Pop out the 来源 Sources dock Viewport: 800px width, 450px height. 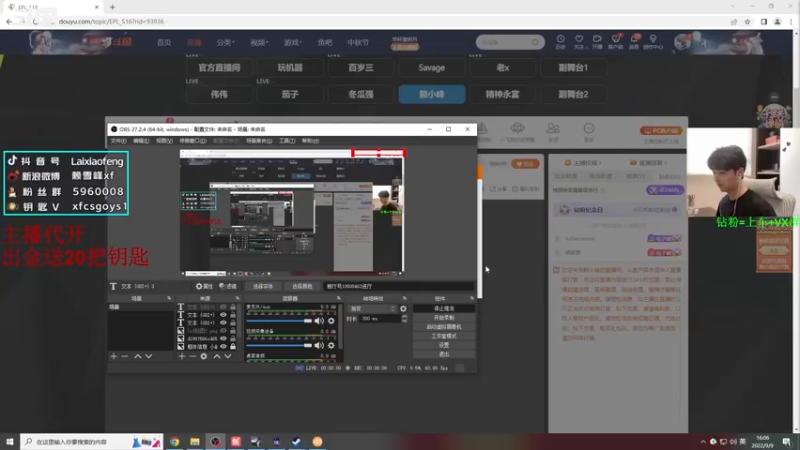[x=237, y=298]
